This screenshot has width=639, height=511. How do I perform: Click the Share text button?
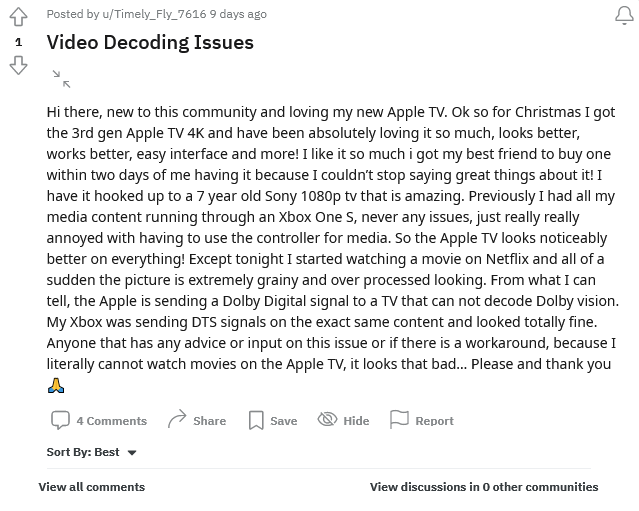tap(209, 421)
